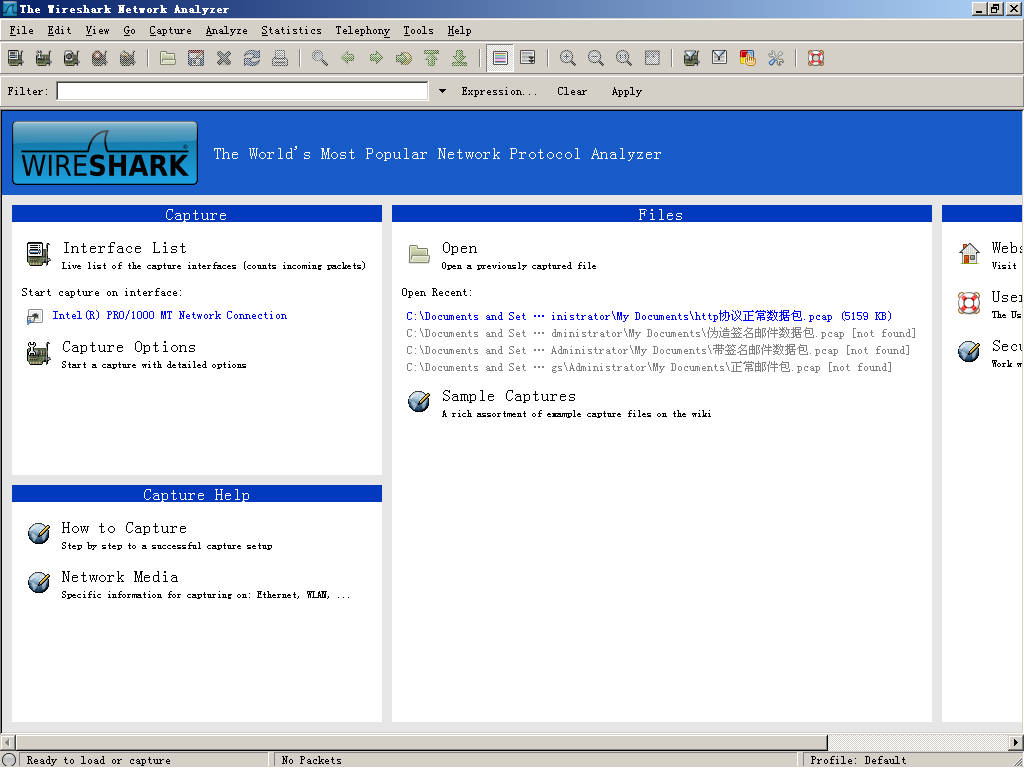Click horizontal scrollbar left arrow
This screenshot has width=1024, height=768.
click(8, 743)
